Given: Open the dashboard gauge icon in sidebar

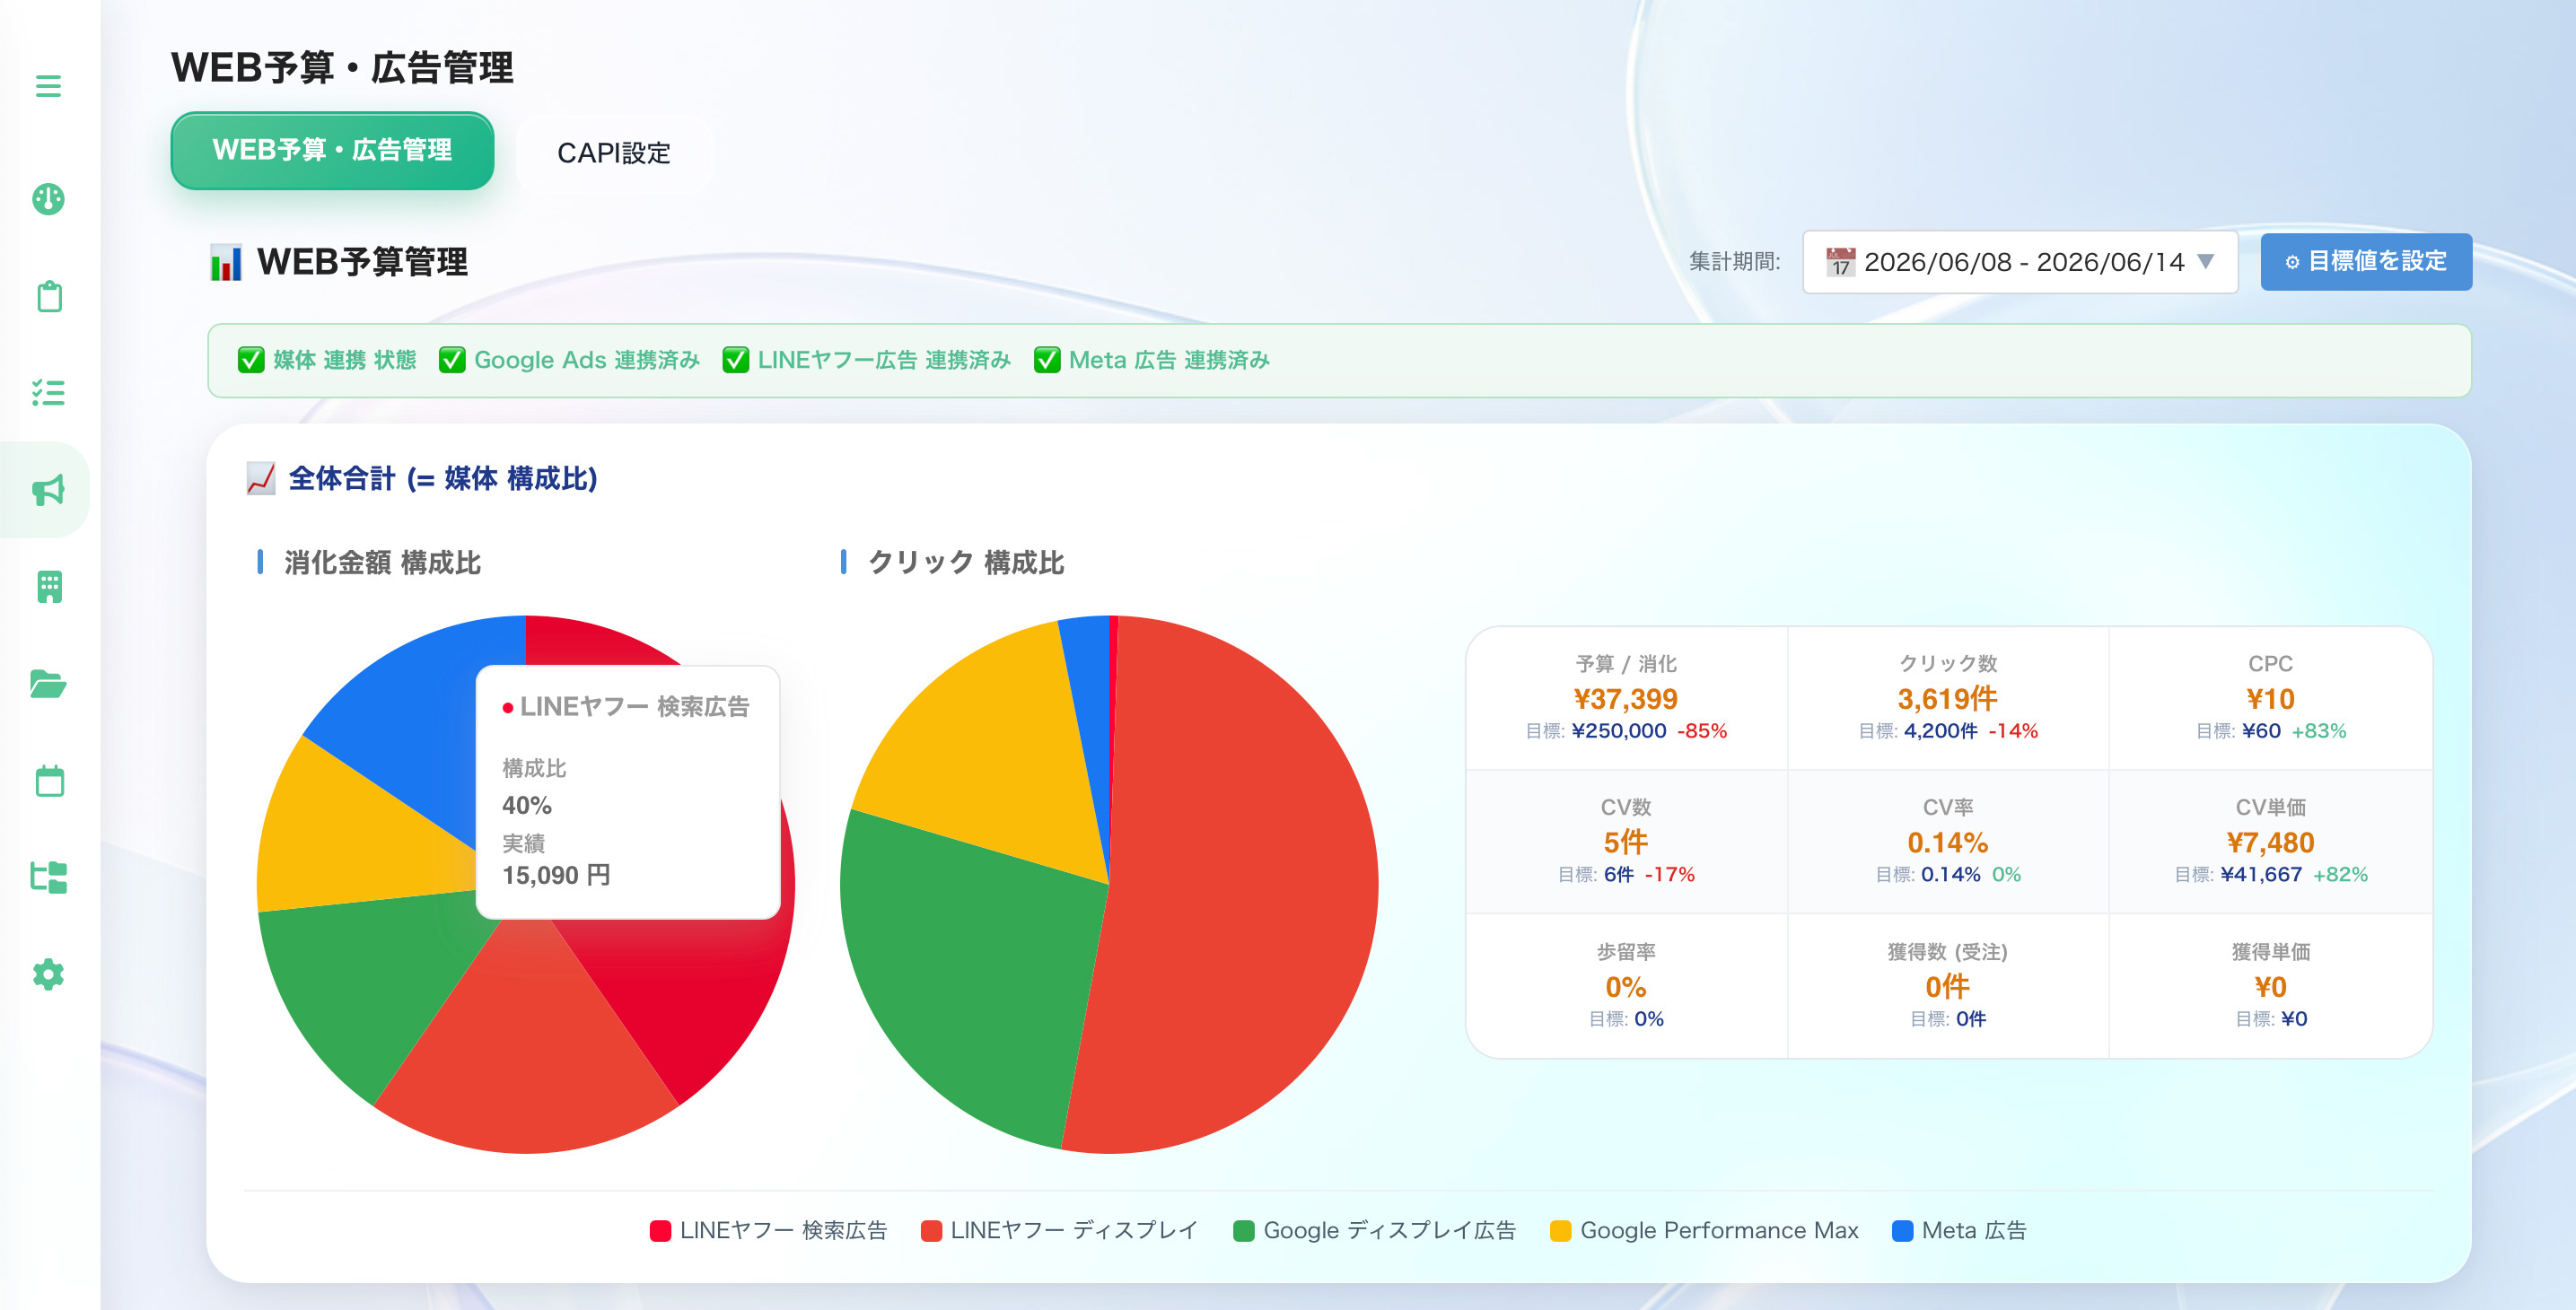Looking at the screenshot, I should (x=48, y=199).
